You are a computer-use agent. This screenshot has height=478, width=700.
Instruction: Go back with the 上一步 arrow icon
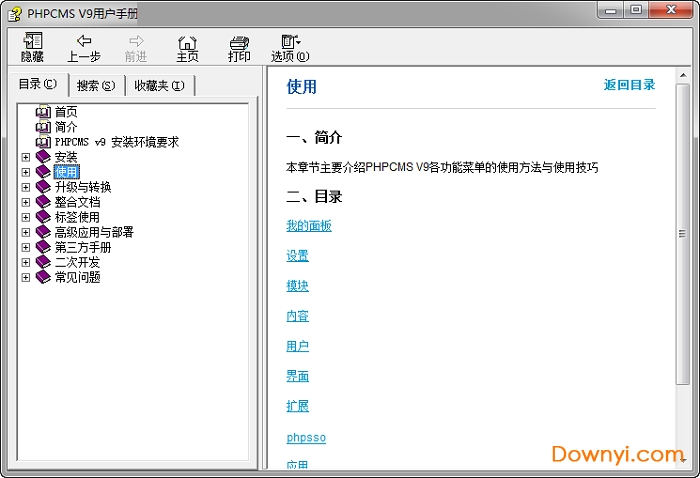pos(84,41)
